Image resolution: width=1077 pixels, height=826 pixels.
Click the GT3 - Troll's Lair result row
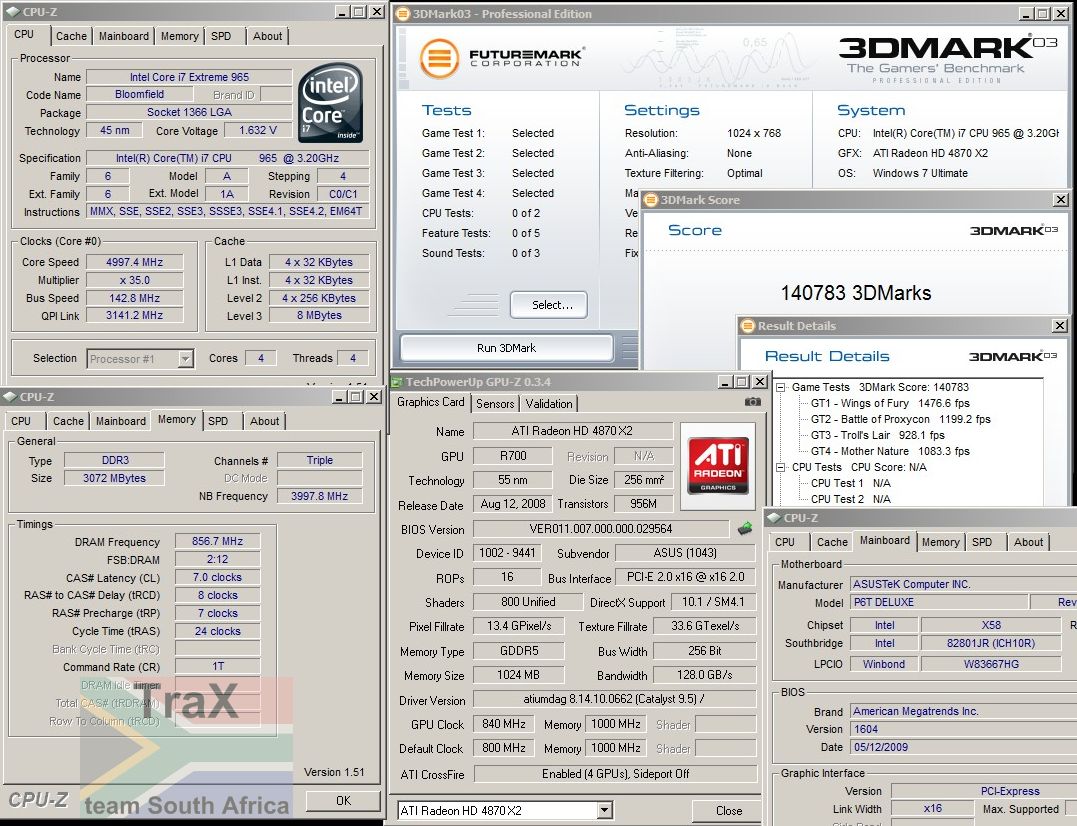point(877,435)
